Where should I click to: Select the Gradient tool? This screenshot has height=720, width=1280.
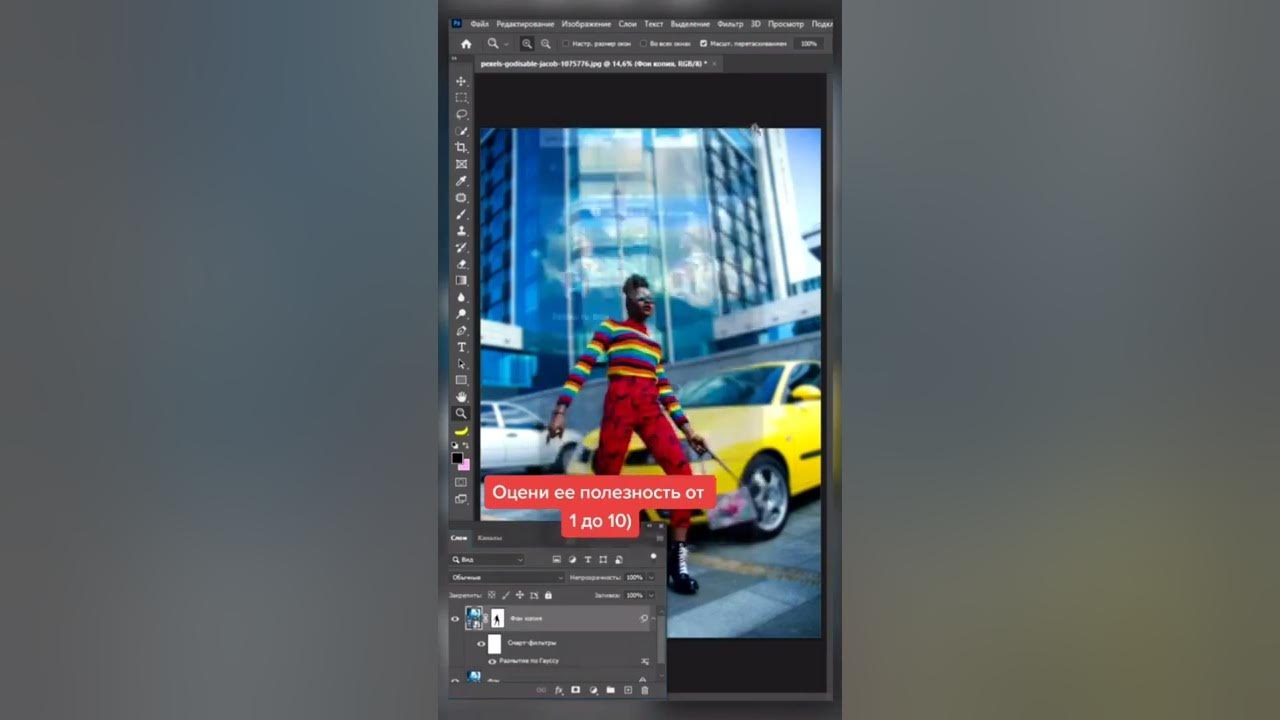(x=461, y=279)
